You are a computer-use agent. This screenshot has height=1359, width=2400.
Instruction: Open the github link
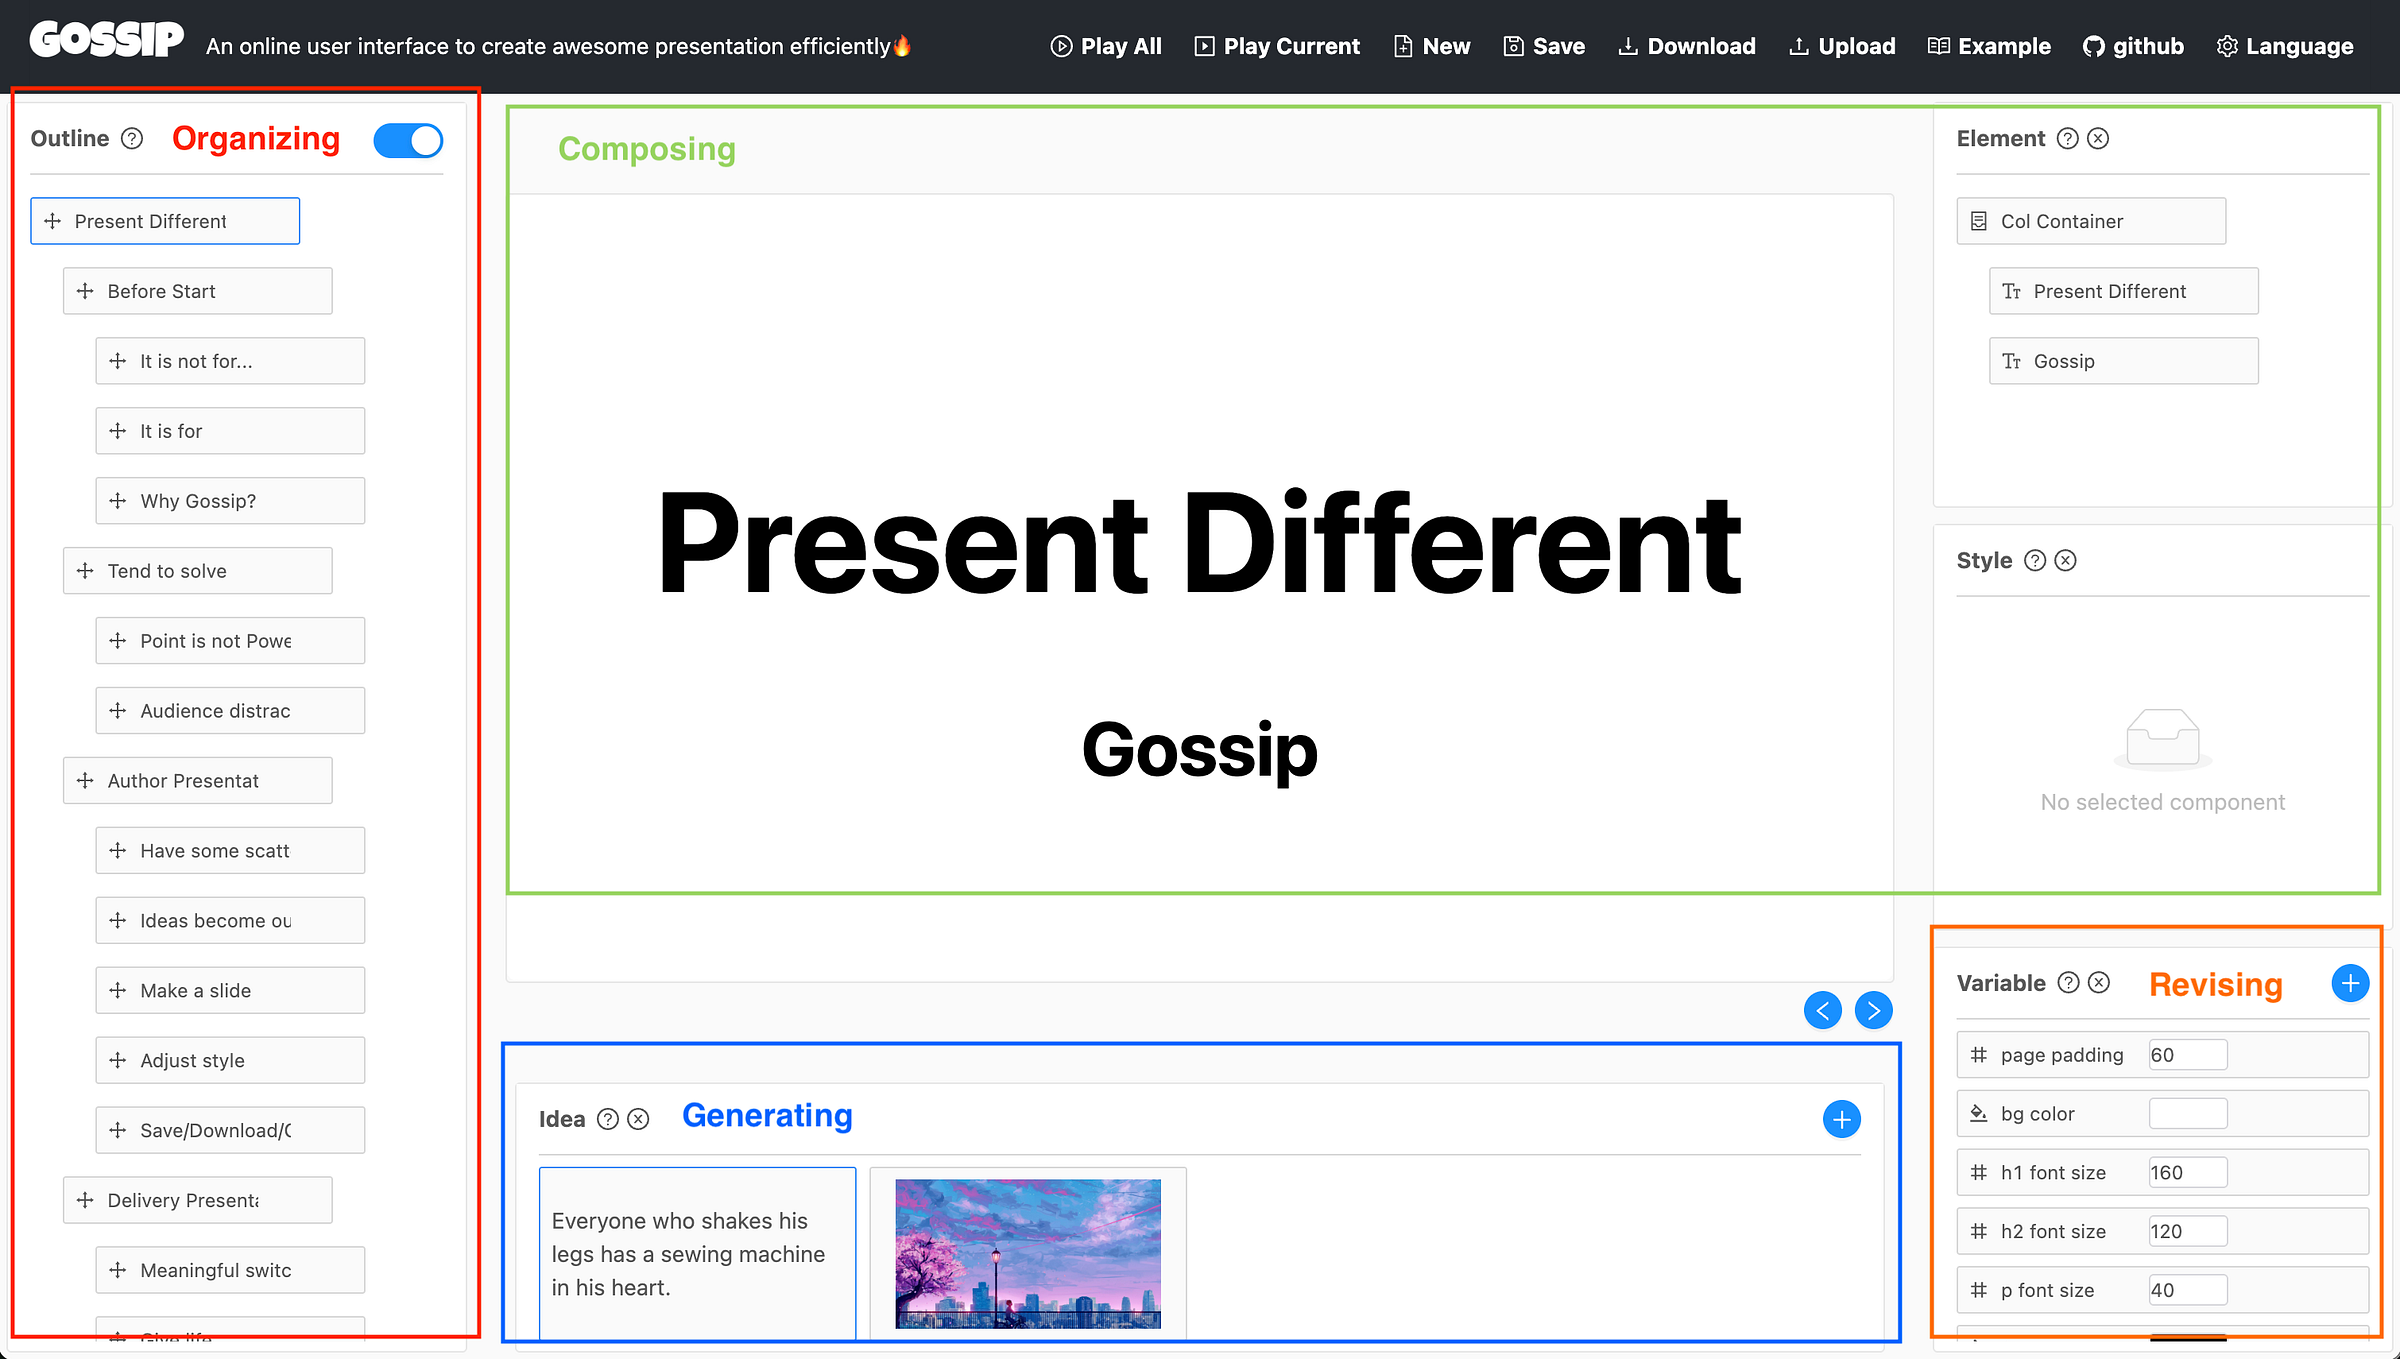[2133, 46]
